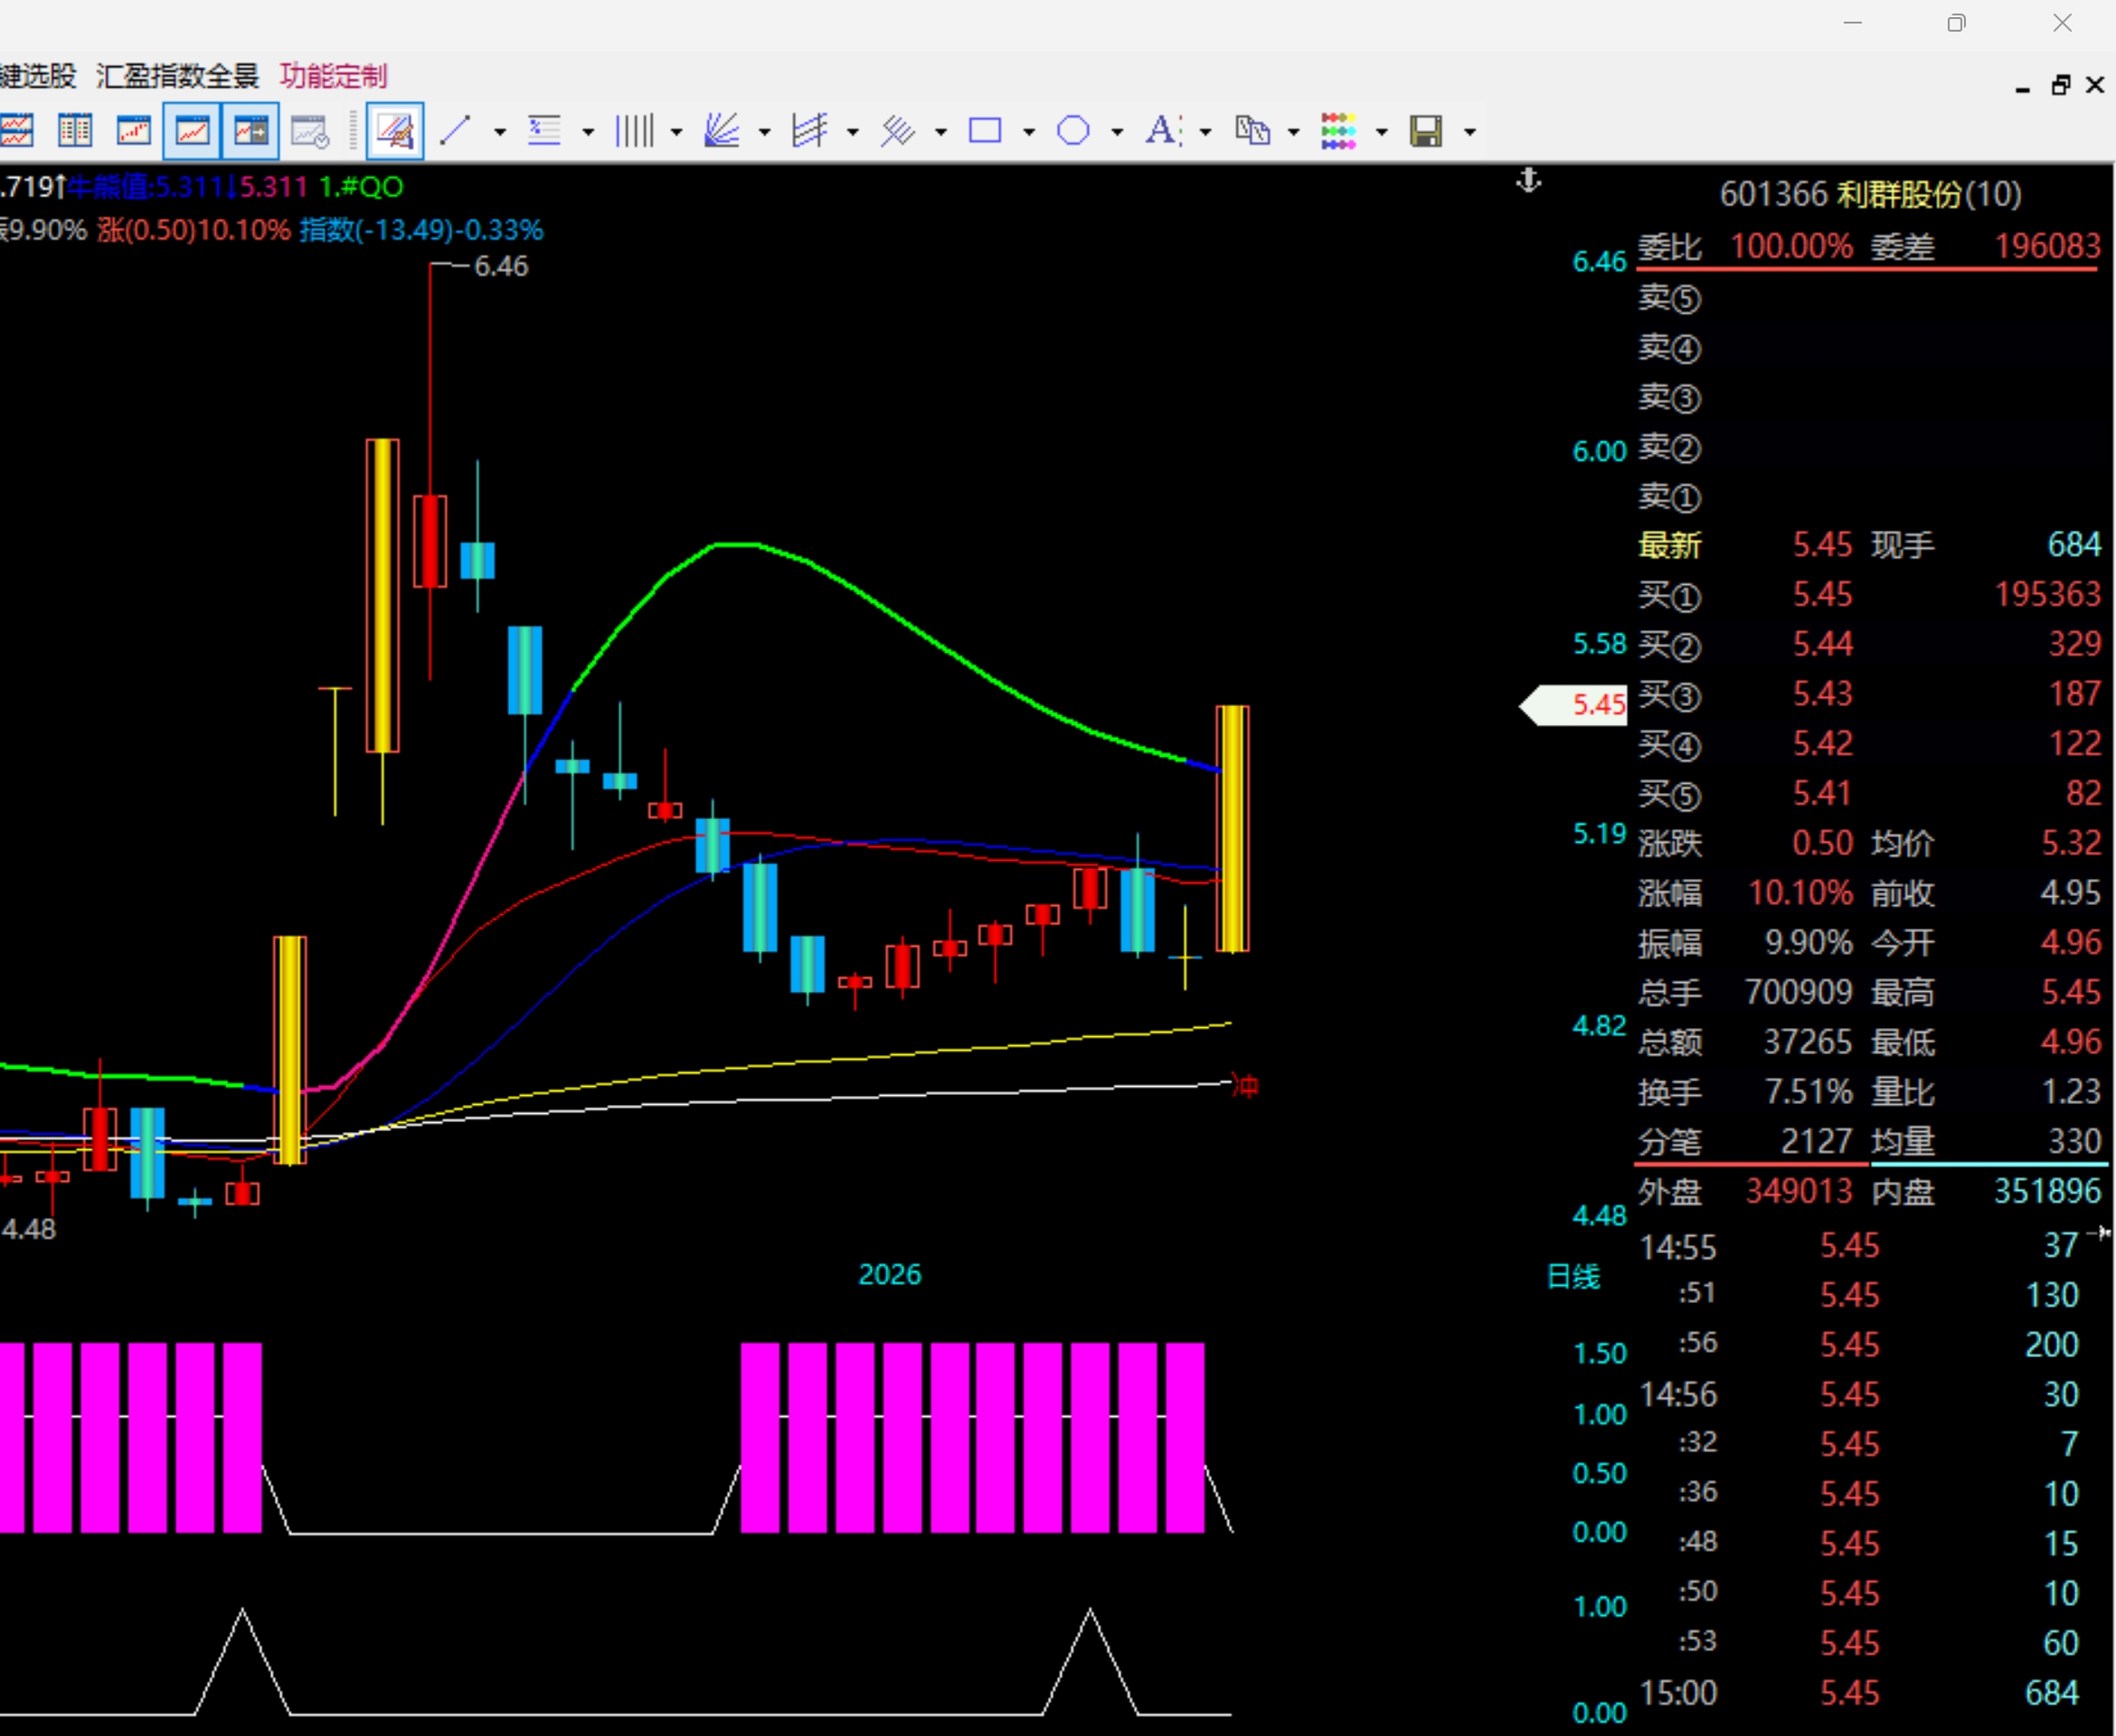Click the 日线 period label

[1573, 1276]
